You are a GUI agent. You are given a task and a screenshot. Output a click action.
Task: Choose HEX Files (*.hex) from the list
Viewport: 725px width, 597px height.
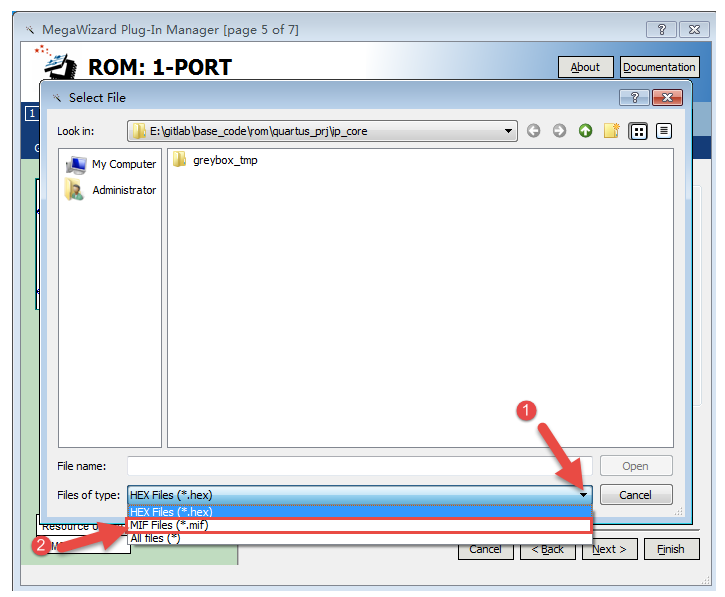[359, 512]
